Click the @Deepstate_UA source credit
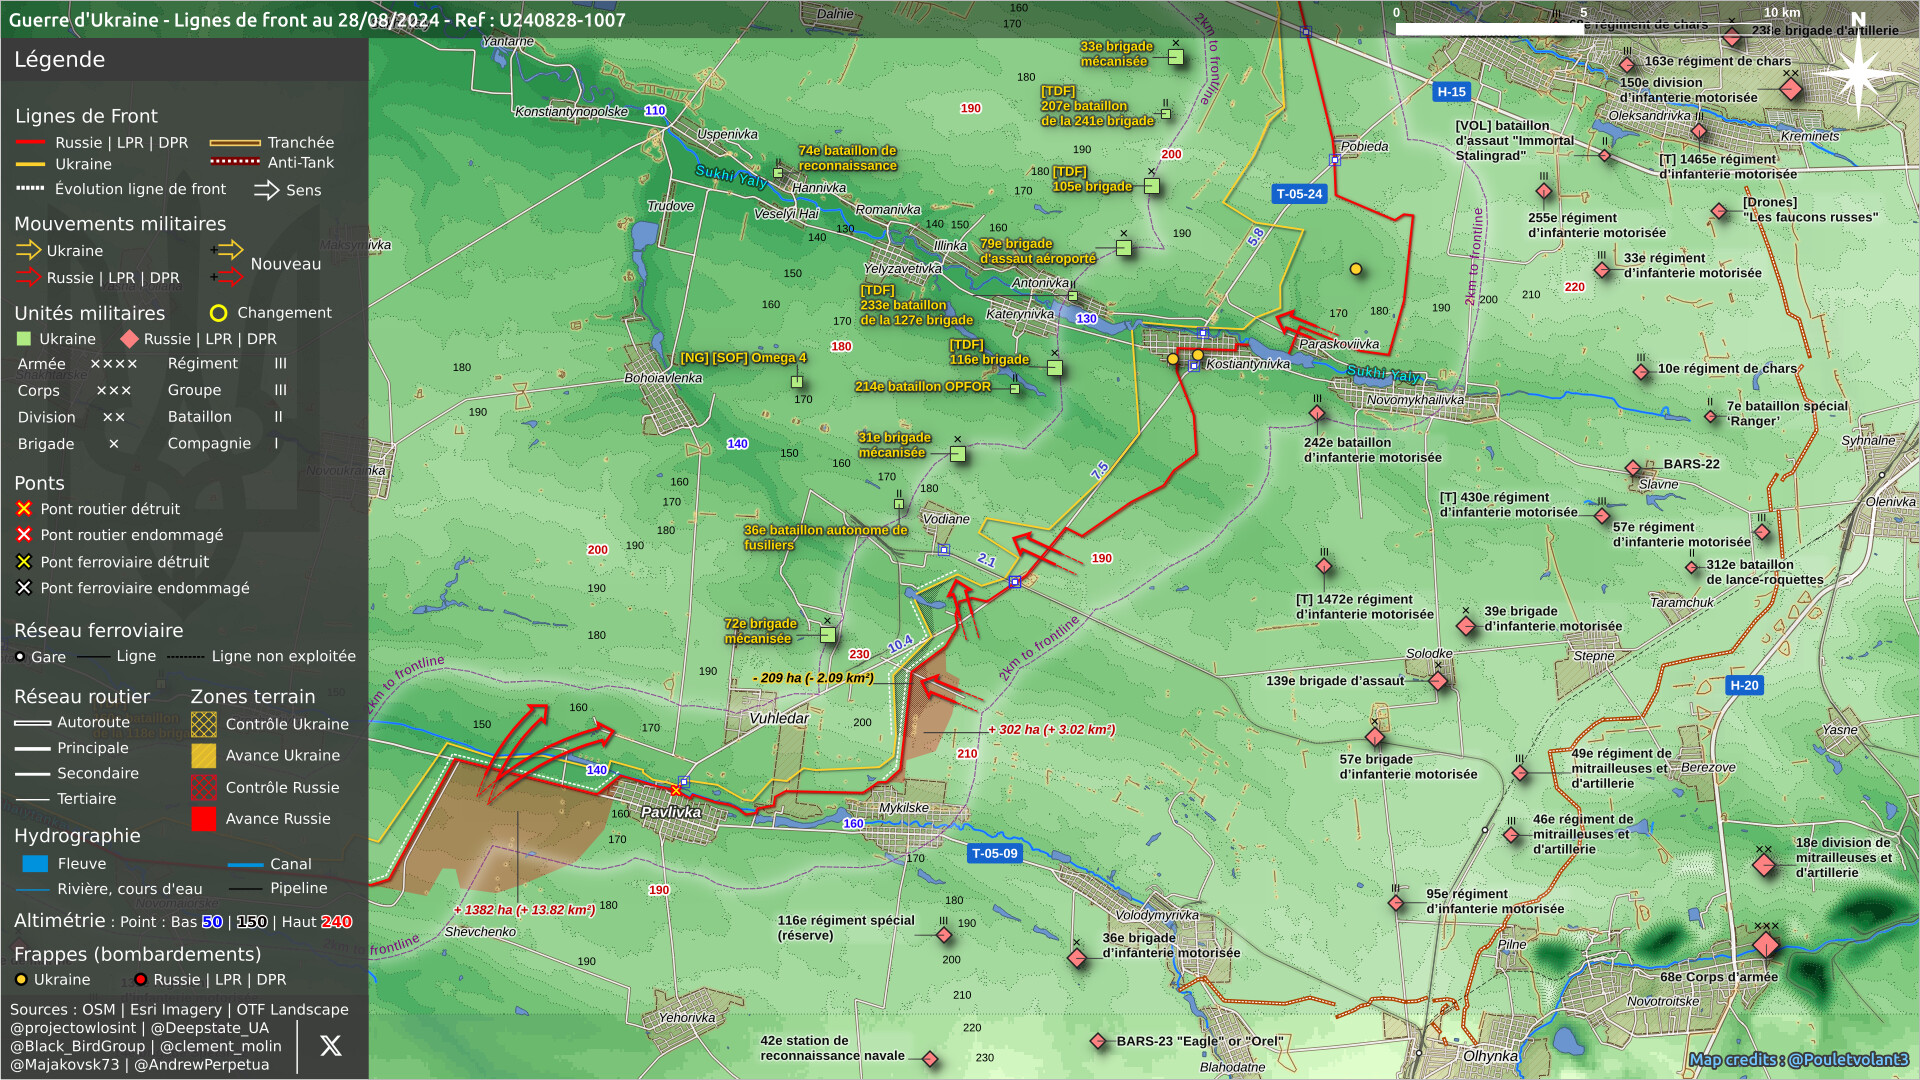 click(x=209, y=1028)
